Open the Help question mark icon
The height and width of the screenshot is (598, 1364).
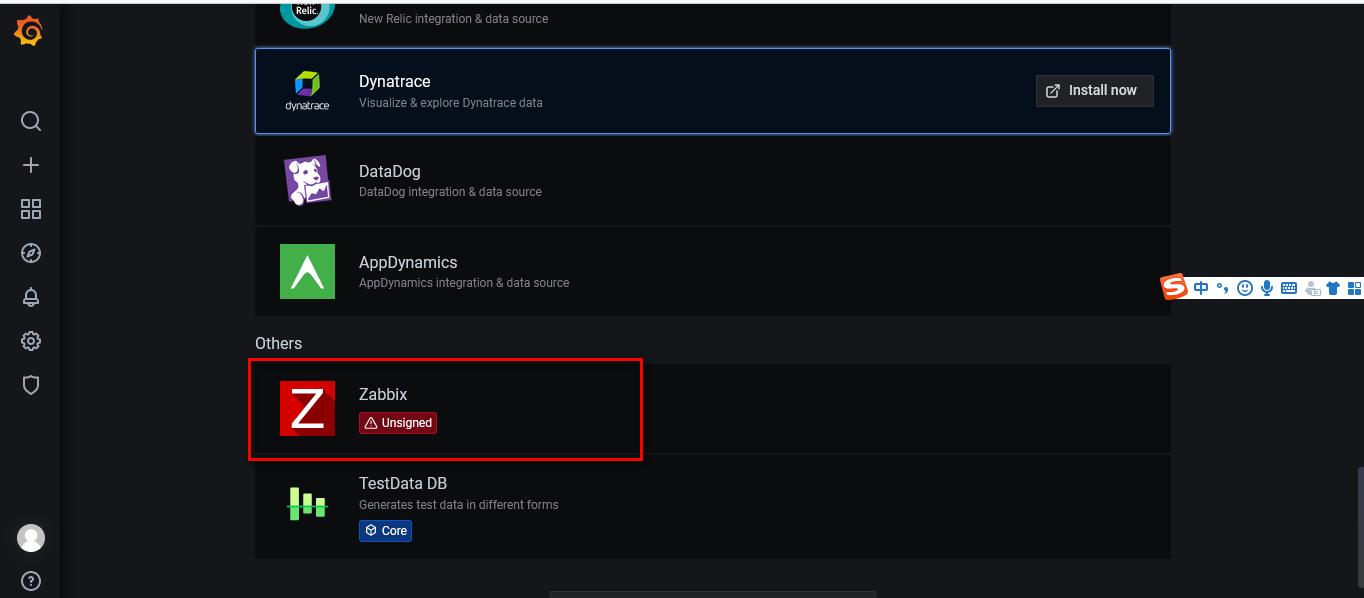31,581
